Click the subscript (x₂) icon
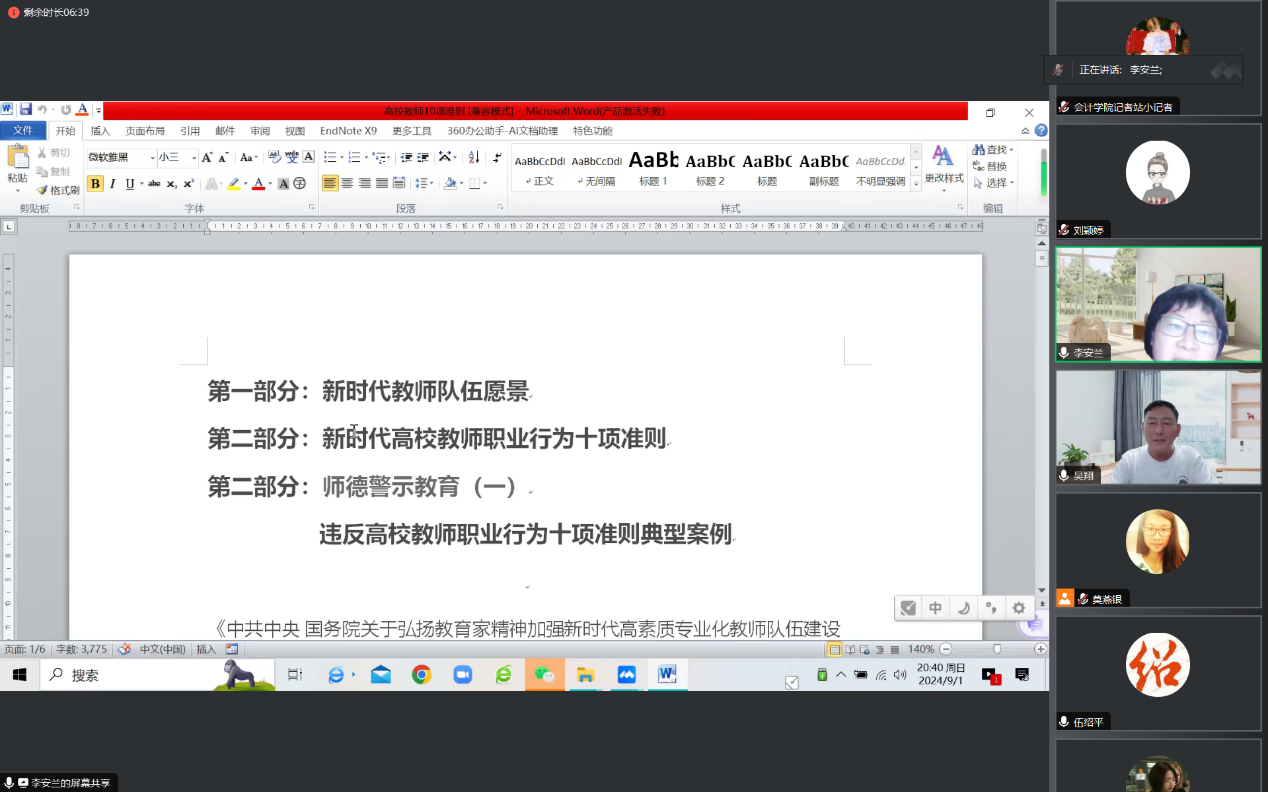This screenshot has height=792, width=1268. tap(171, 184)
